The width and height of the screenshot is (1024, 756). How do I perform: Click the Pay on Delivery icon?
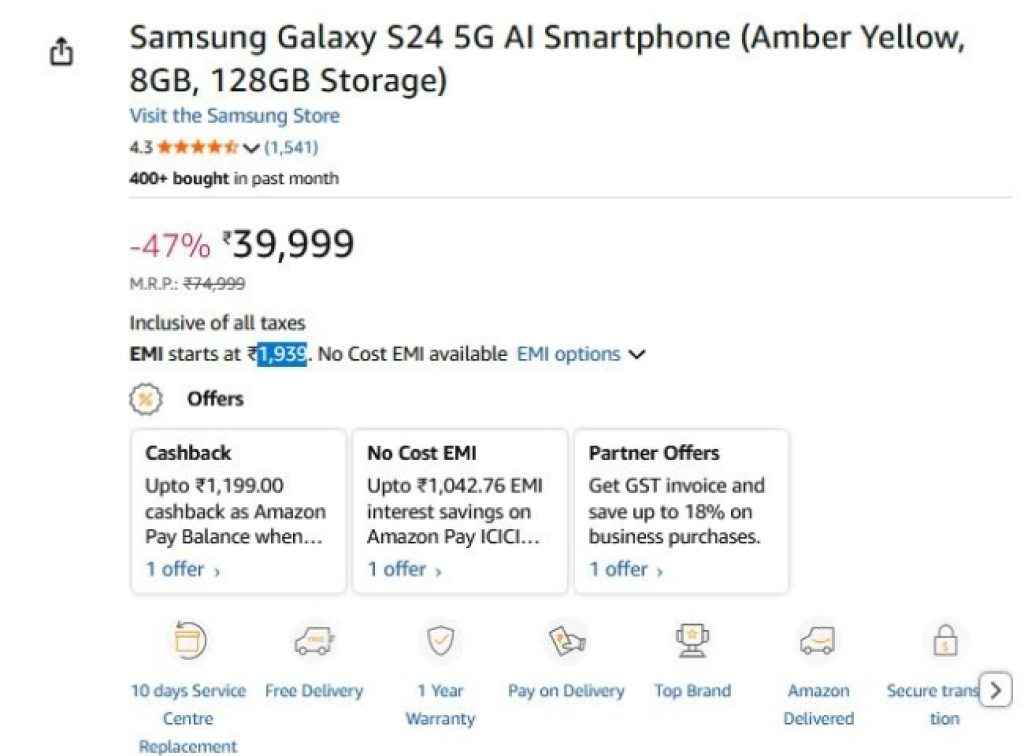(x=566, y=641)
